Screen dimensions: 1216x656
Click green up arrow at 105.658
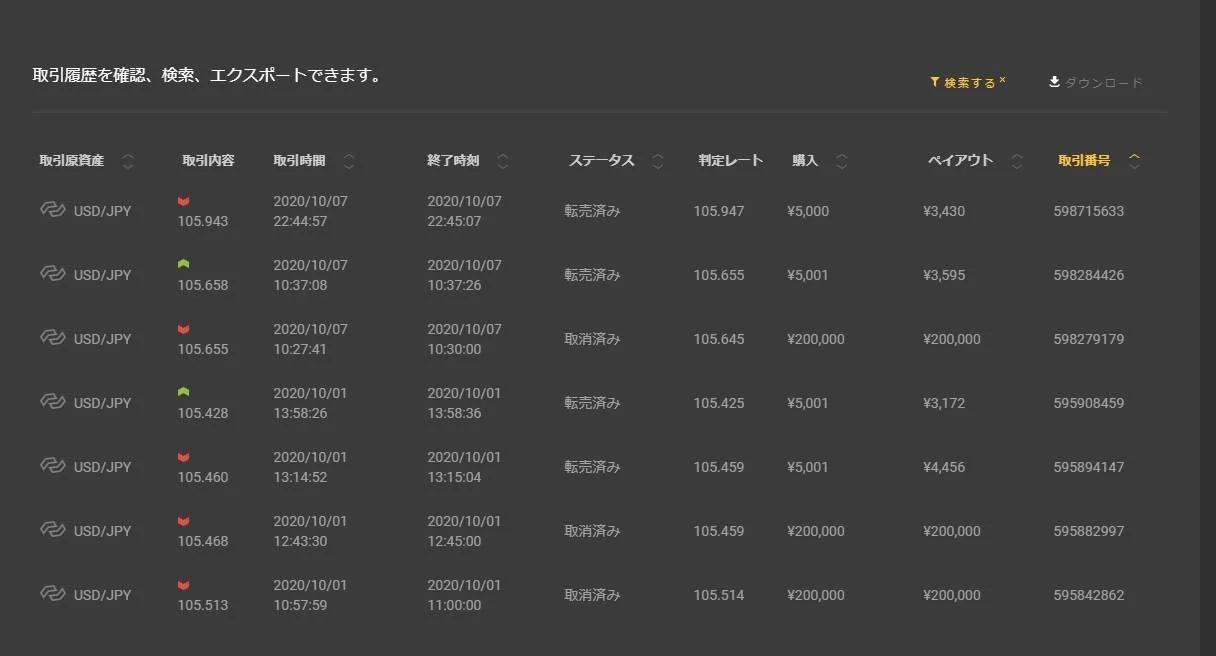coord(184,265)
